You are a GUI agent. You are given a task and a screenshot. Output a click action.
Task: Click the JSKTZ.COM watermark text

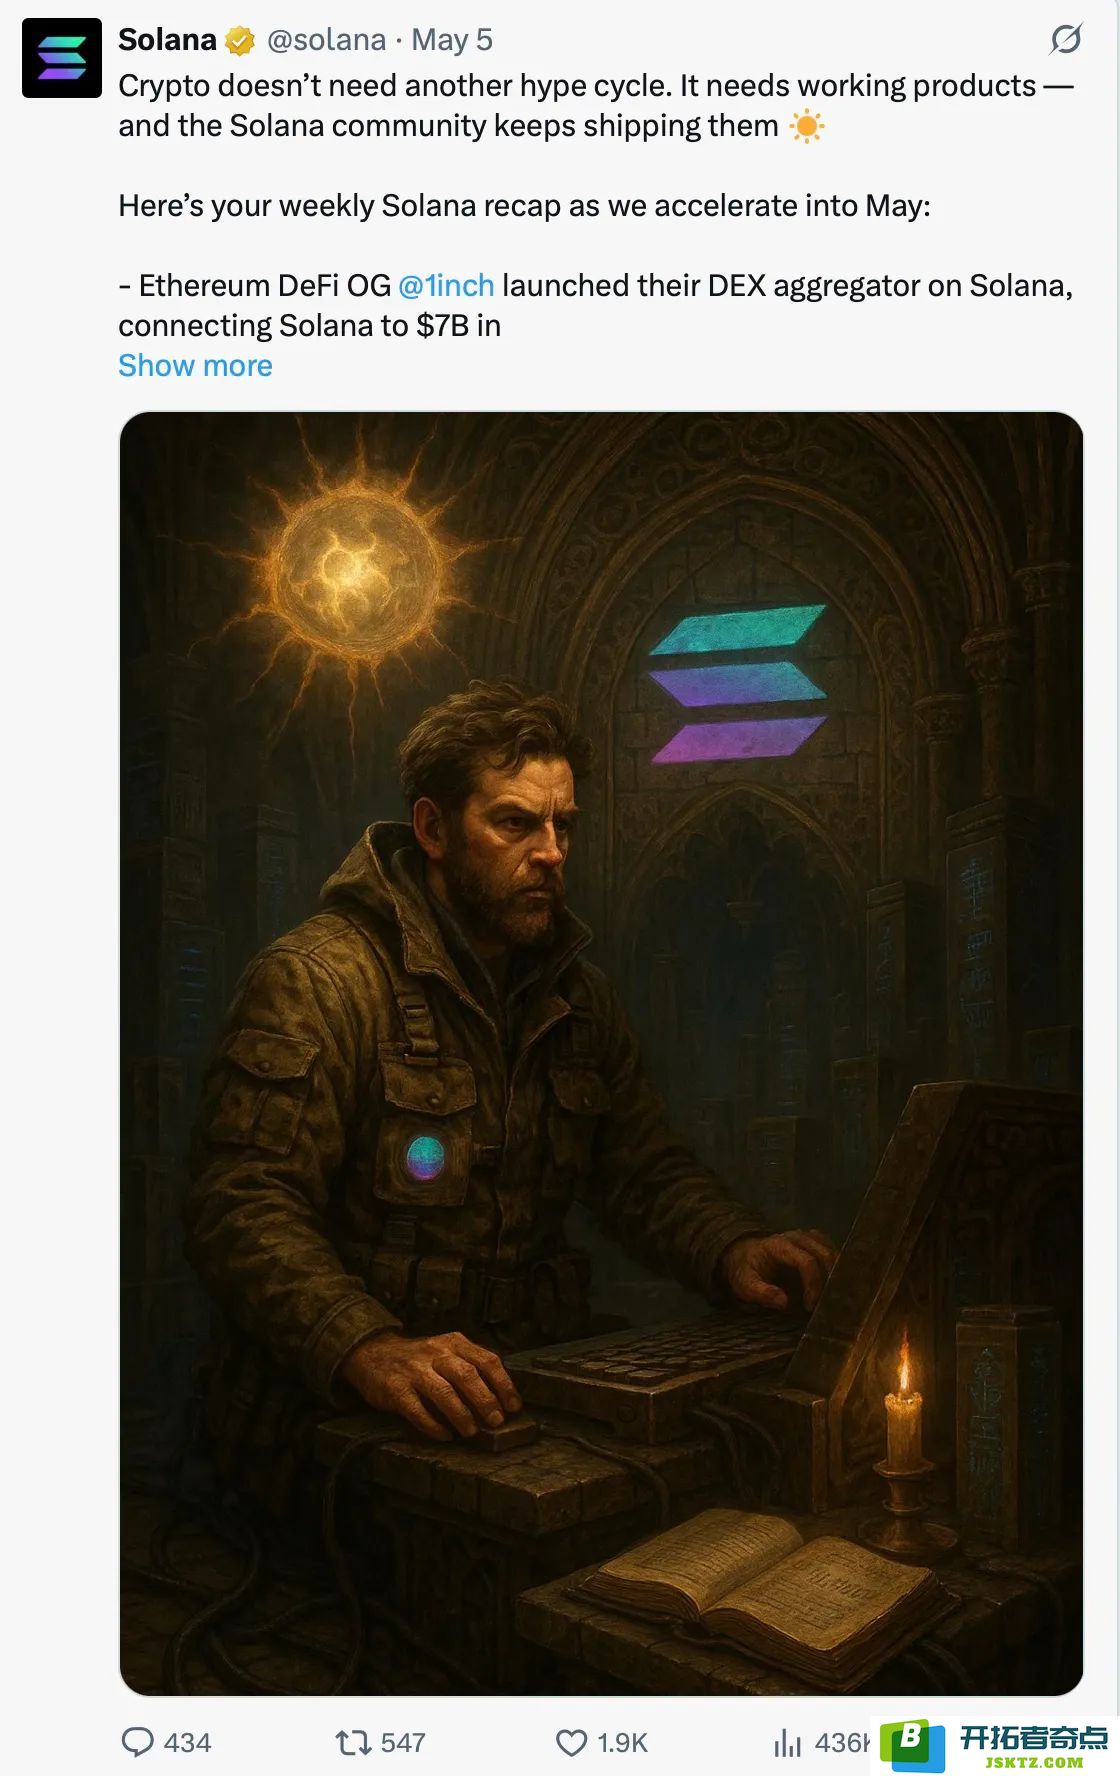[x=1034, y=1763]
